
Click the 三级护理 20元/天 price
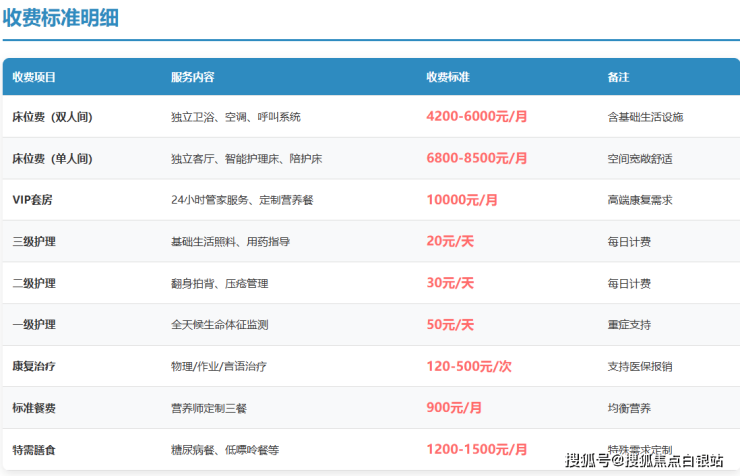450,242
